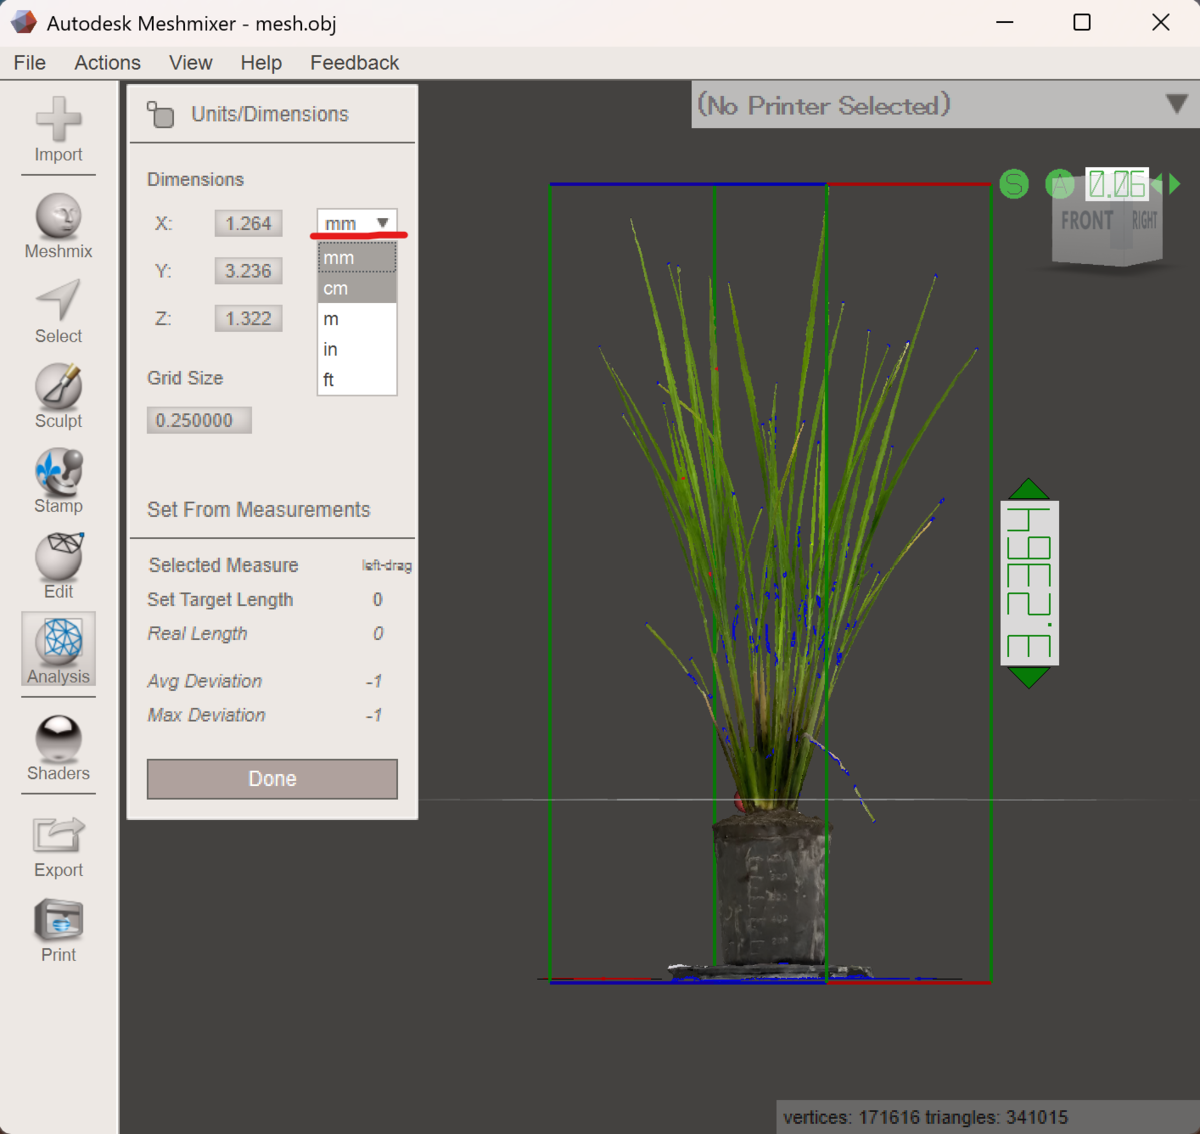The height and width of the screenshot is (1134, 1200).
Task: Open the Actions menu
Action: tap(107, 62)
